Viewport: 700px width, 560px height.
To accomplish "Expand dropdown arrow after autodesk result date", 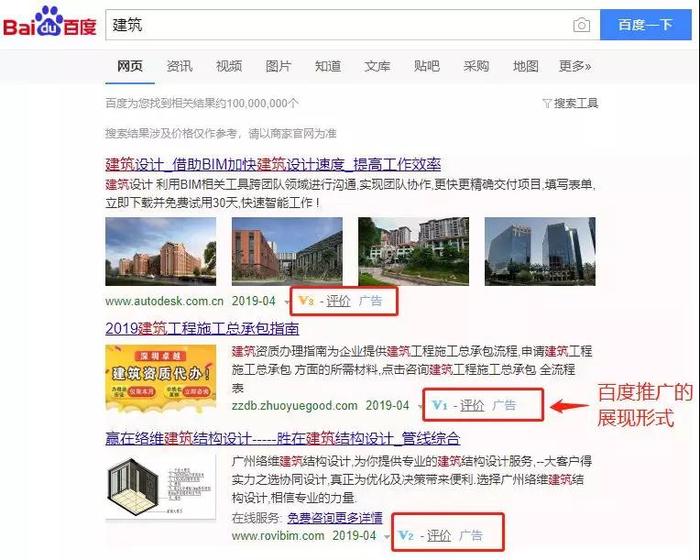I will click(x=286, y=302).
